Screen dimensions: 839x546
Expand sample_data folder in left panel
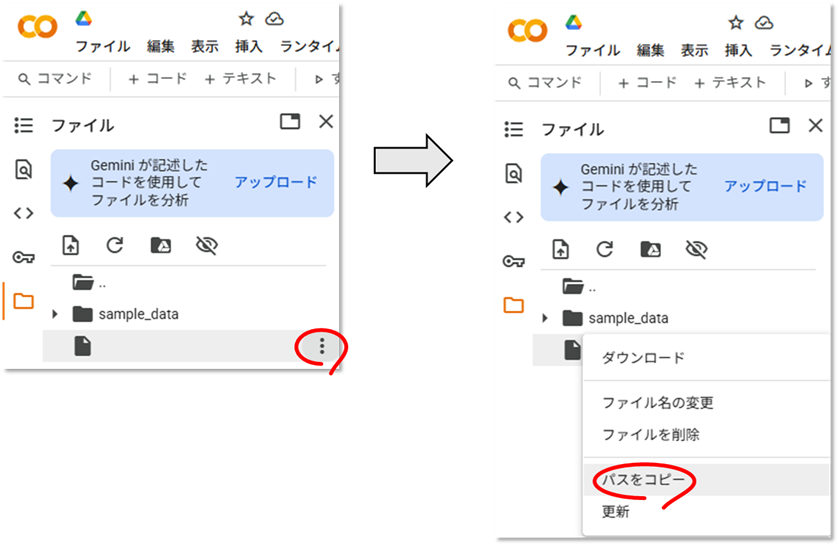tap(55, 314)
